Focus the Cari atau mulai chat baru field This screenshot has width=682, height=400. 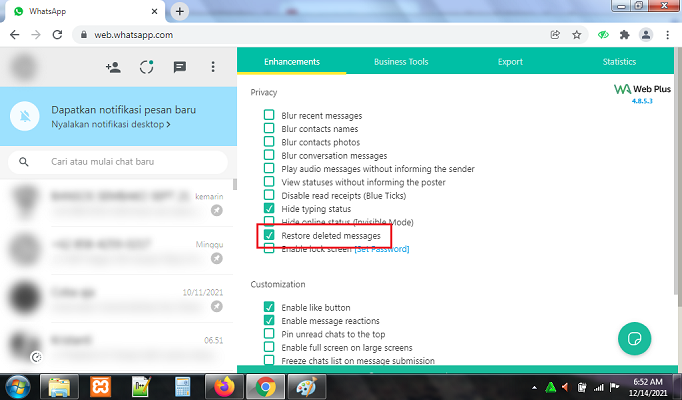pyautogui.click(x=118, y=162)
